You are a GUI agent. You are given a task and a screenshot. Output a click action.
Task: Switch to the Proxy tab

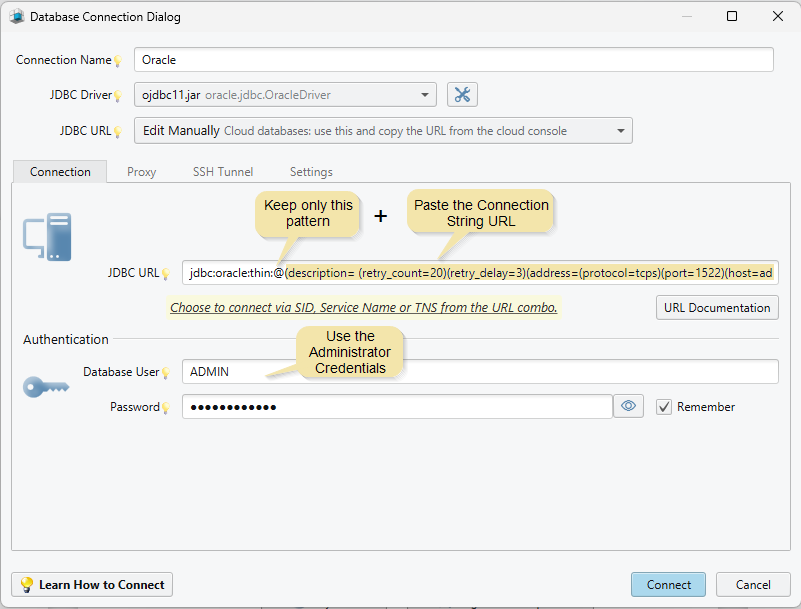tap(141, 171)
